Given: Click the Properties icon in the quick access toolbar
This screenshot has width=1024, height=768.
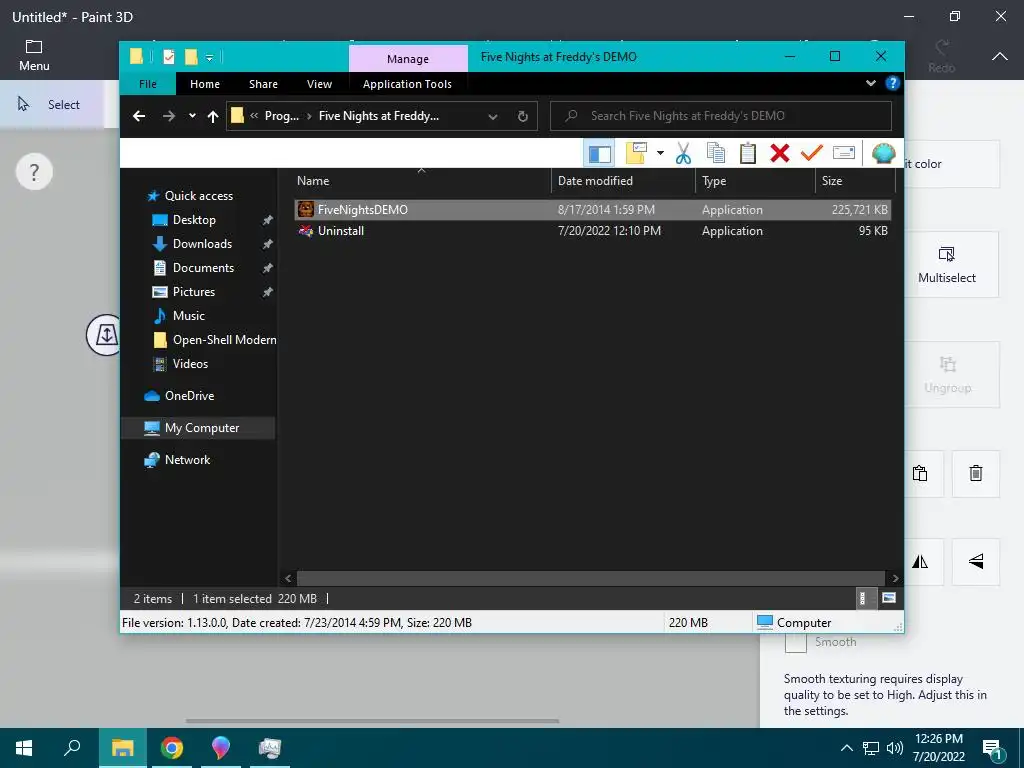Looking at the screenshot, I should click(168, 57).
